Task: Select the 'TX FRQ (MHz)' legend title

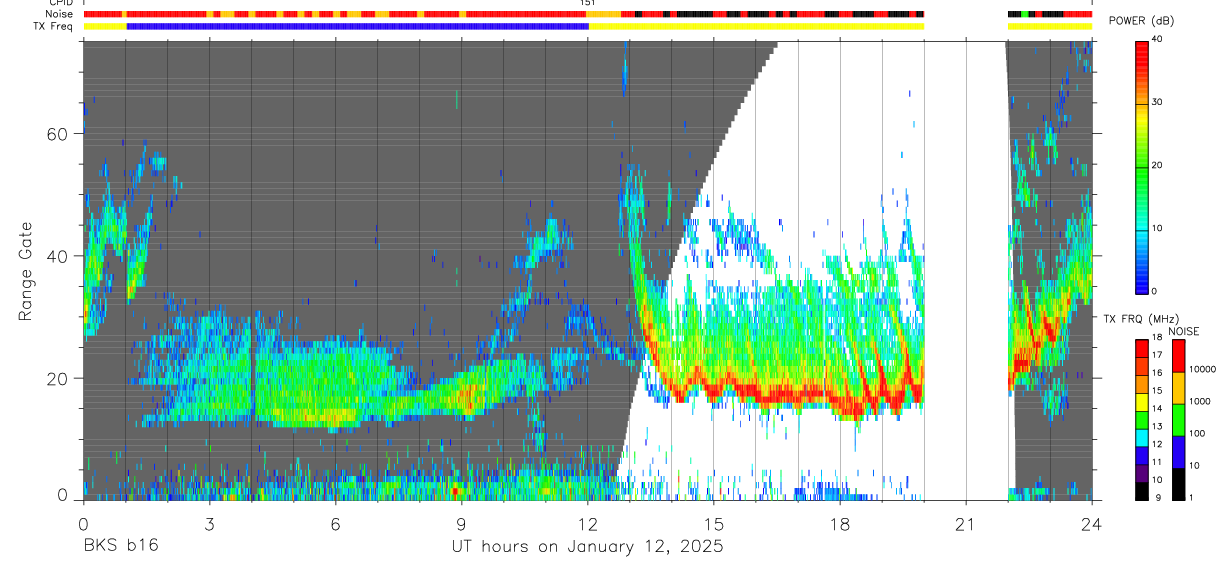Action: tap(1140, 319)
